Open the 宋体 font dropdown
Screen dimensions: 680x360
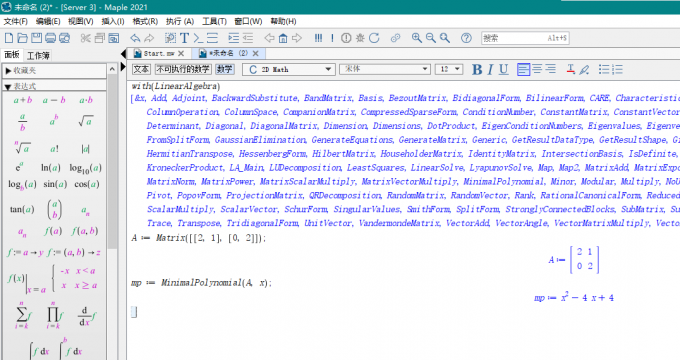(385, 69)
